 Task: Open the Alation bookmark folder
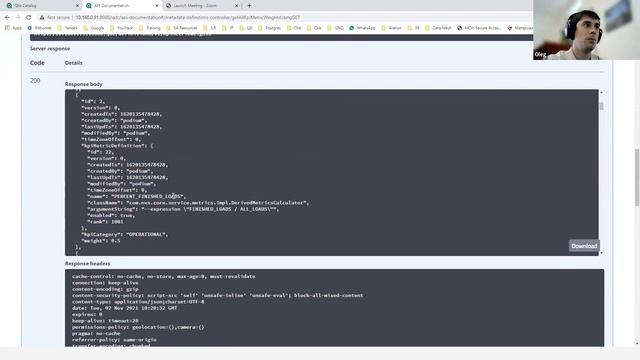pos(391,28)
